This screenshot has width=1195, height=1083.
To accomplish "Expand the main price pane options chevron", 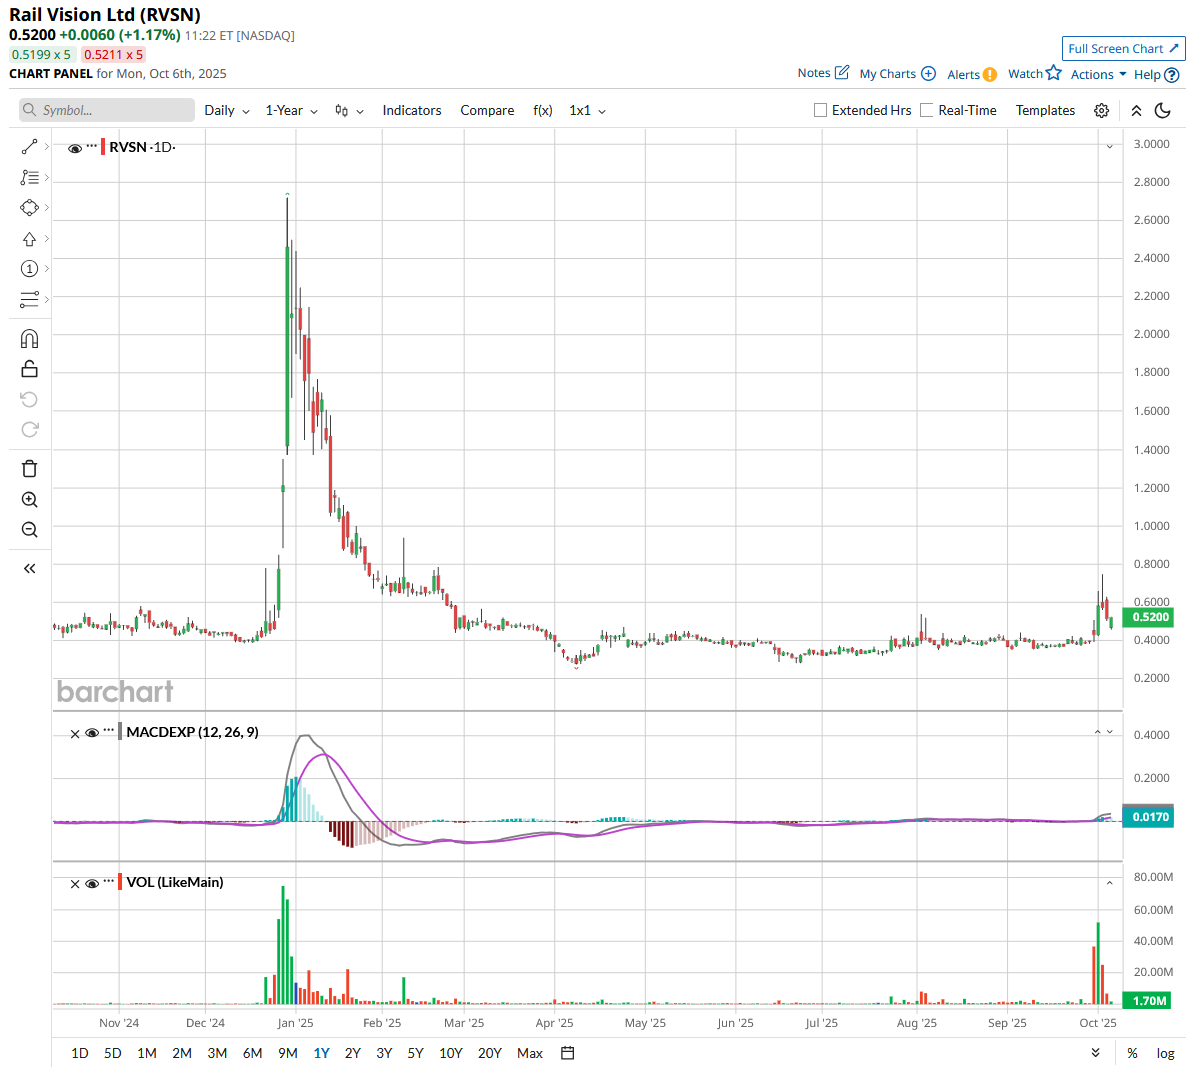I will tap(1110, 146).
